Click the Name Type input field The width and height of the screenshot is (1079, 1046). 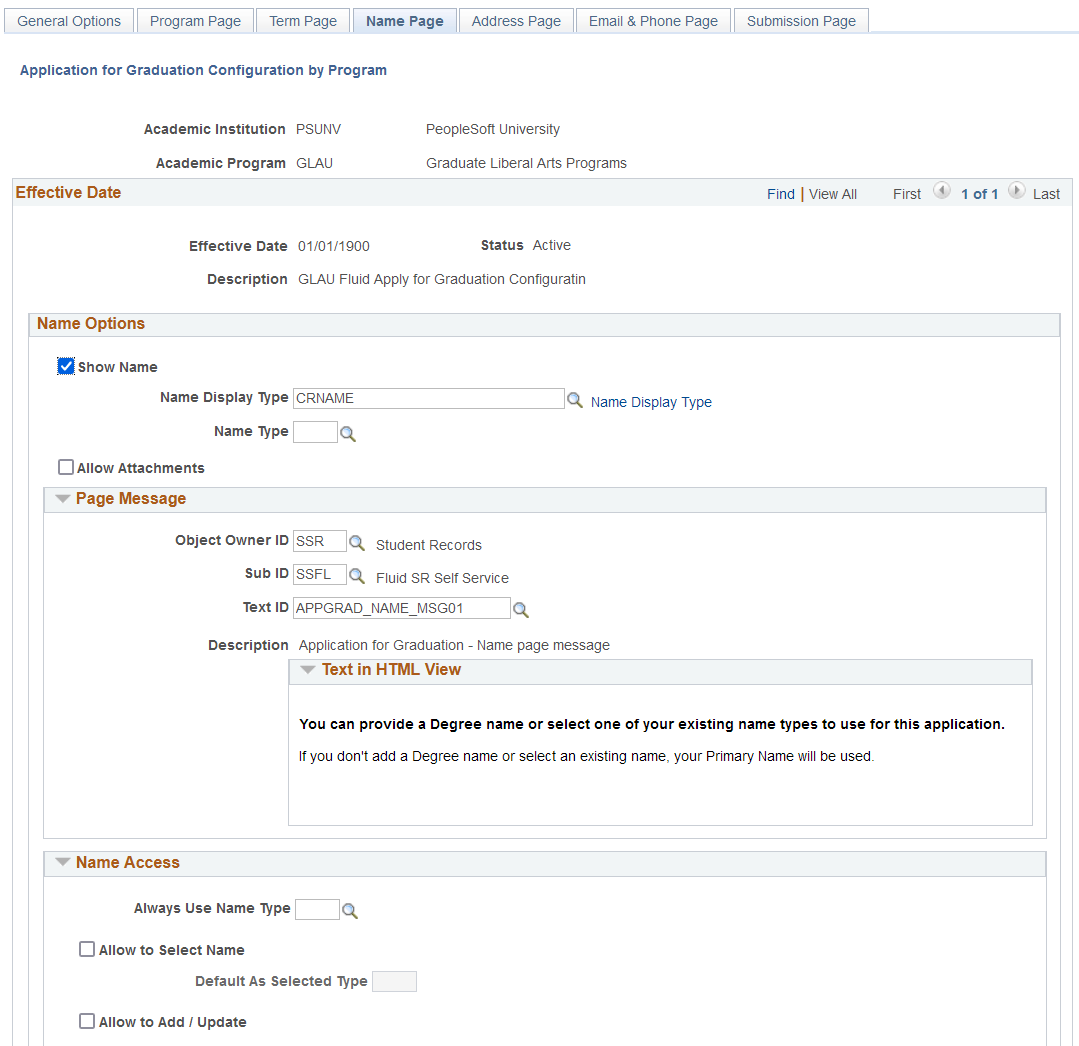[x=315, y=432]
